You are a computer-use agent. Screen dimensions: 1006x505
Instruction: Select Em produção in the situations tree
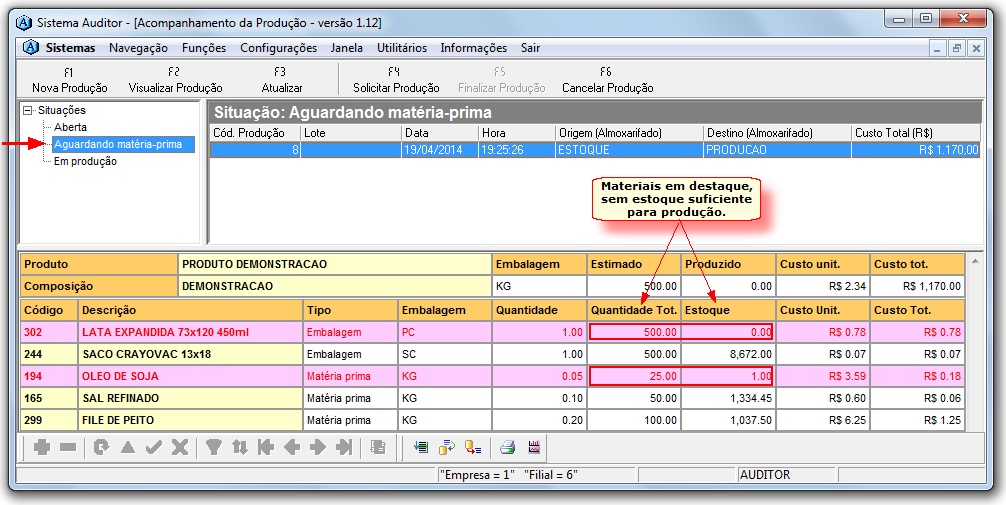(x=85, y=162)
